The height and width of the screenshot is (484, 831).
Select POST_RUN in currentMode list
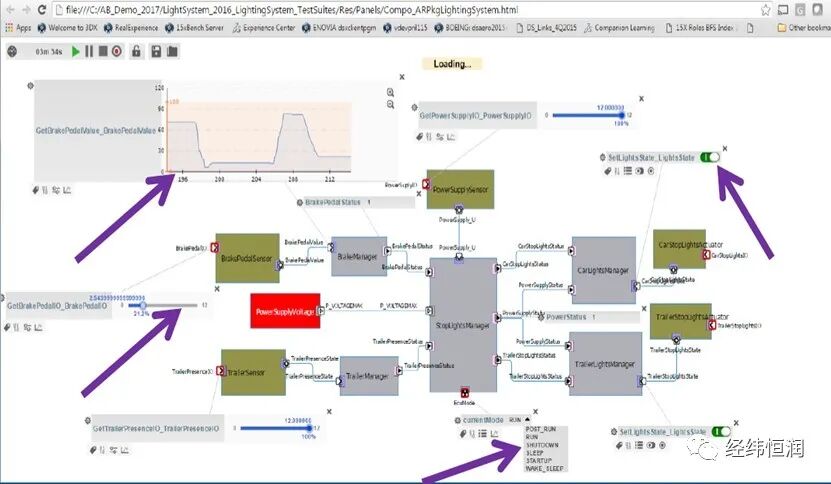(541, 429)
